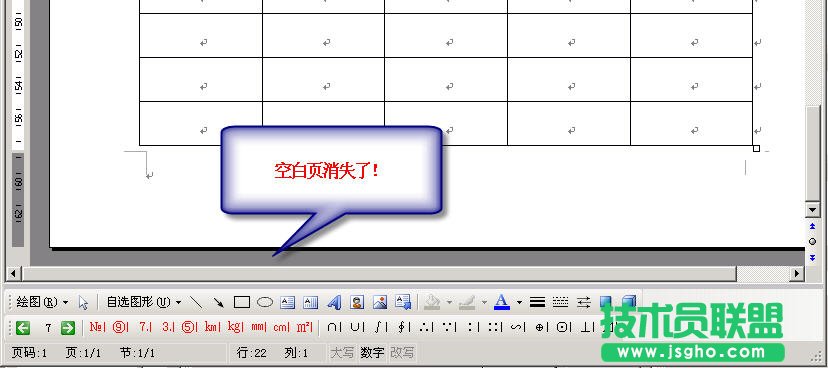
Task: Insert picture from file
Action: pos(380,303)
